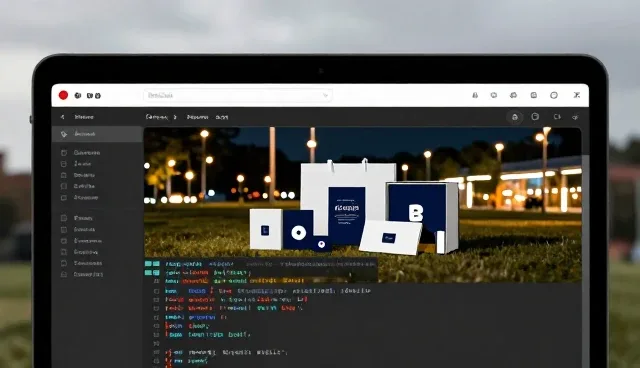Select the second tab above the preview image

pyautogui.click(x=198, y=117)
